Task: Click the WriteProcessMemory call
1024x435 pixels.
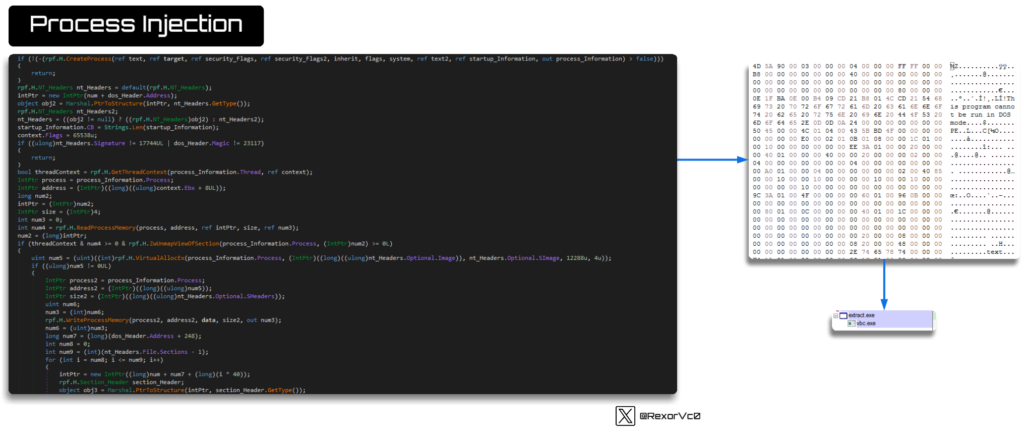Action: tap(97, 320)
